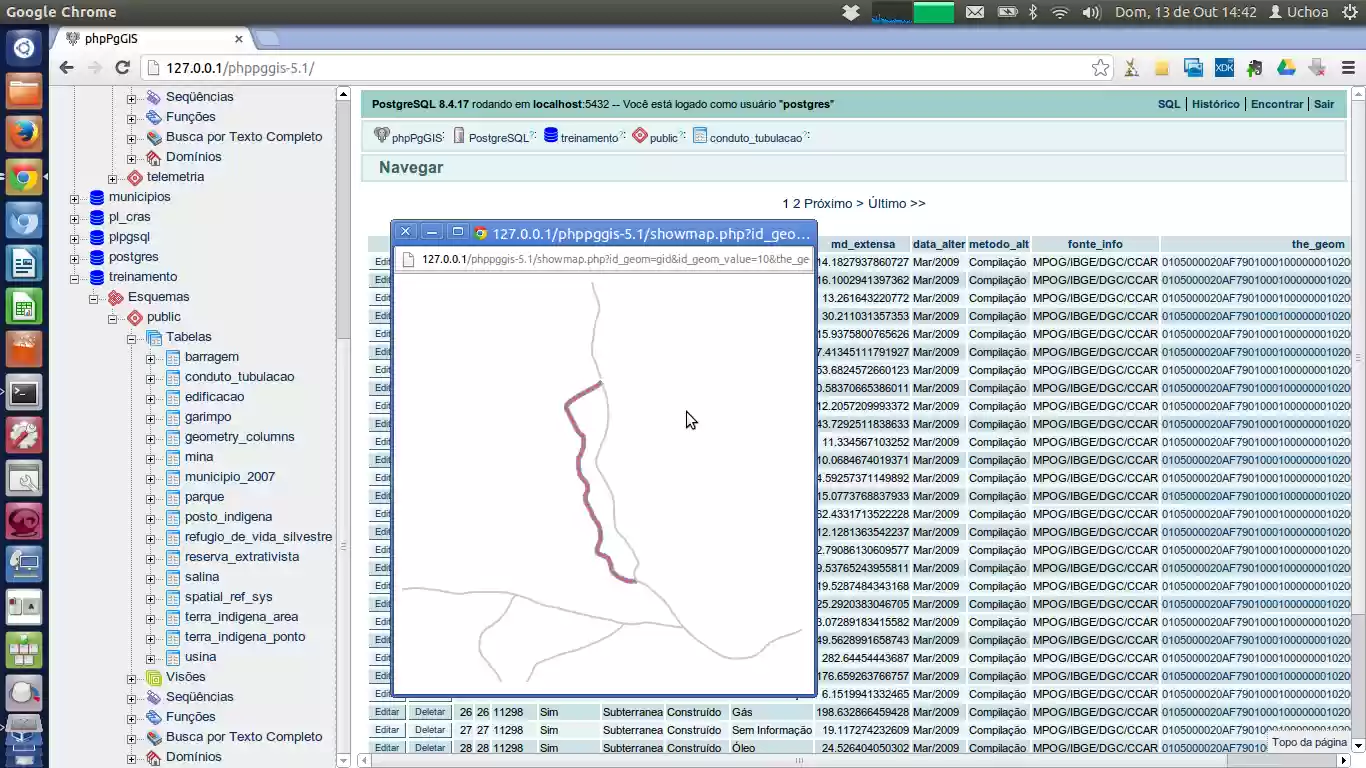Viewport: 1366px width, 768px height.
Task: Launch Firefox from the dock
Action: [x=24, y=133]
